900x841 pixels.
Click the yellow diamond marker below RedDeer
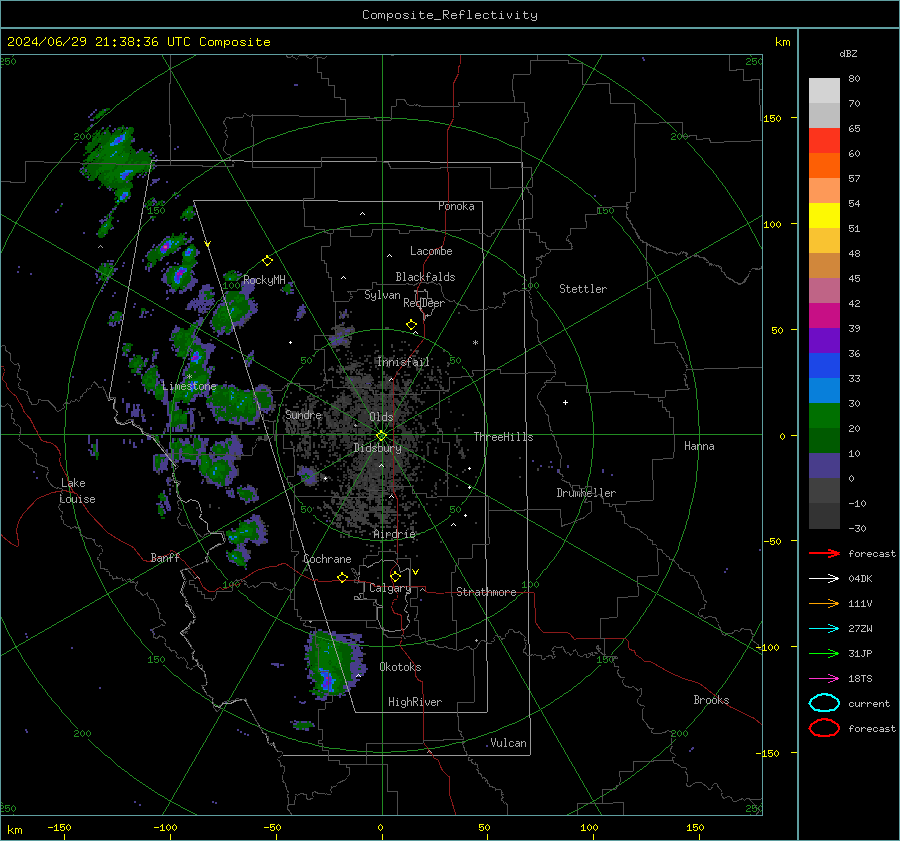coord(412,325)
